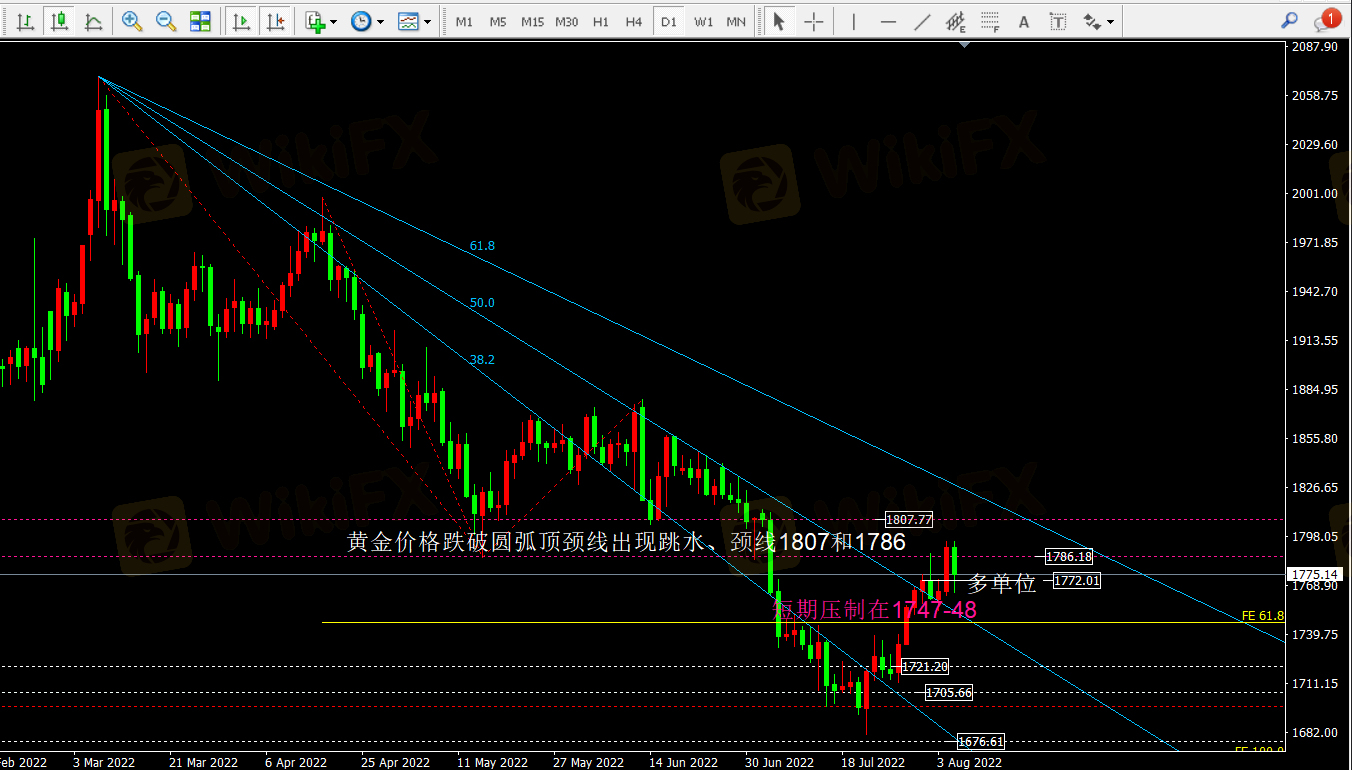Click the zoom in magnifier
Screen dimensions: 1352x770
pos(131,21)
